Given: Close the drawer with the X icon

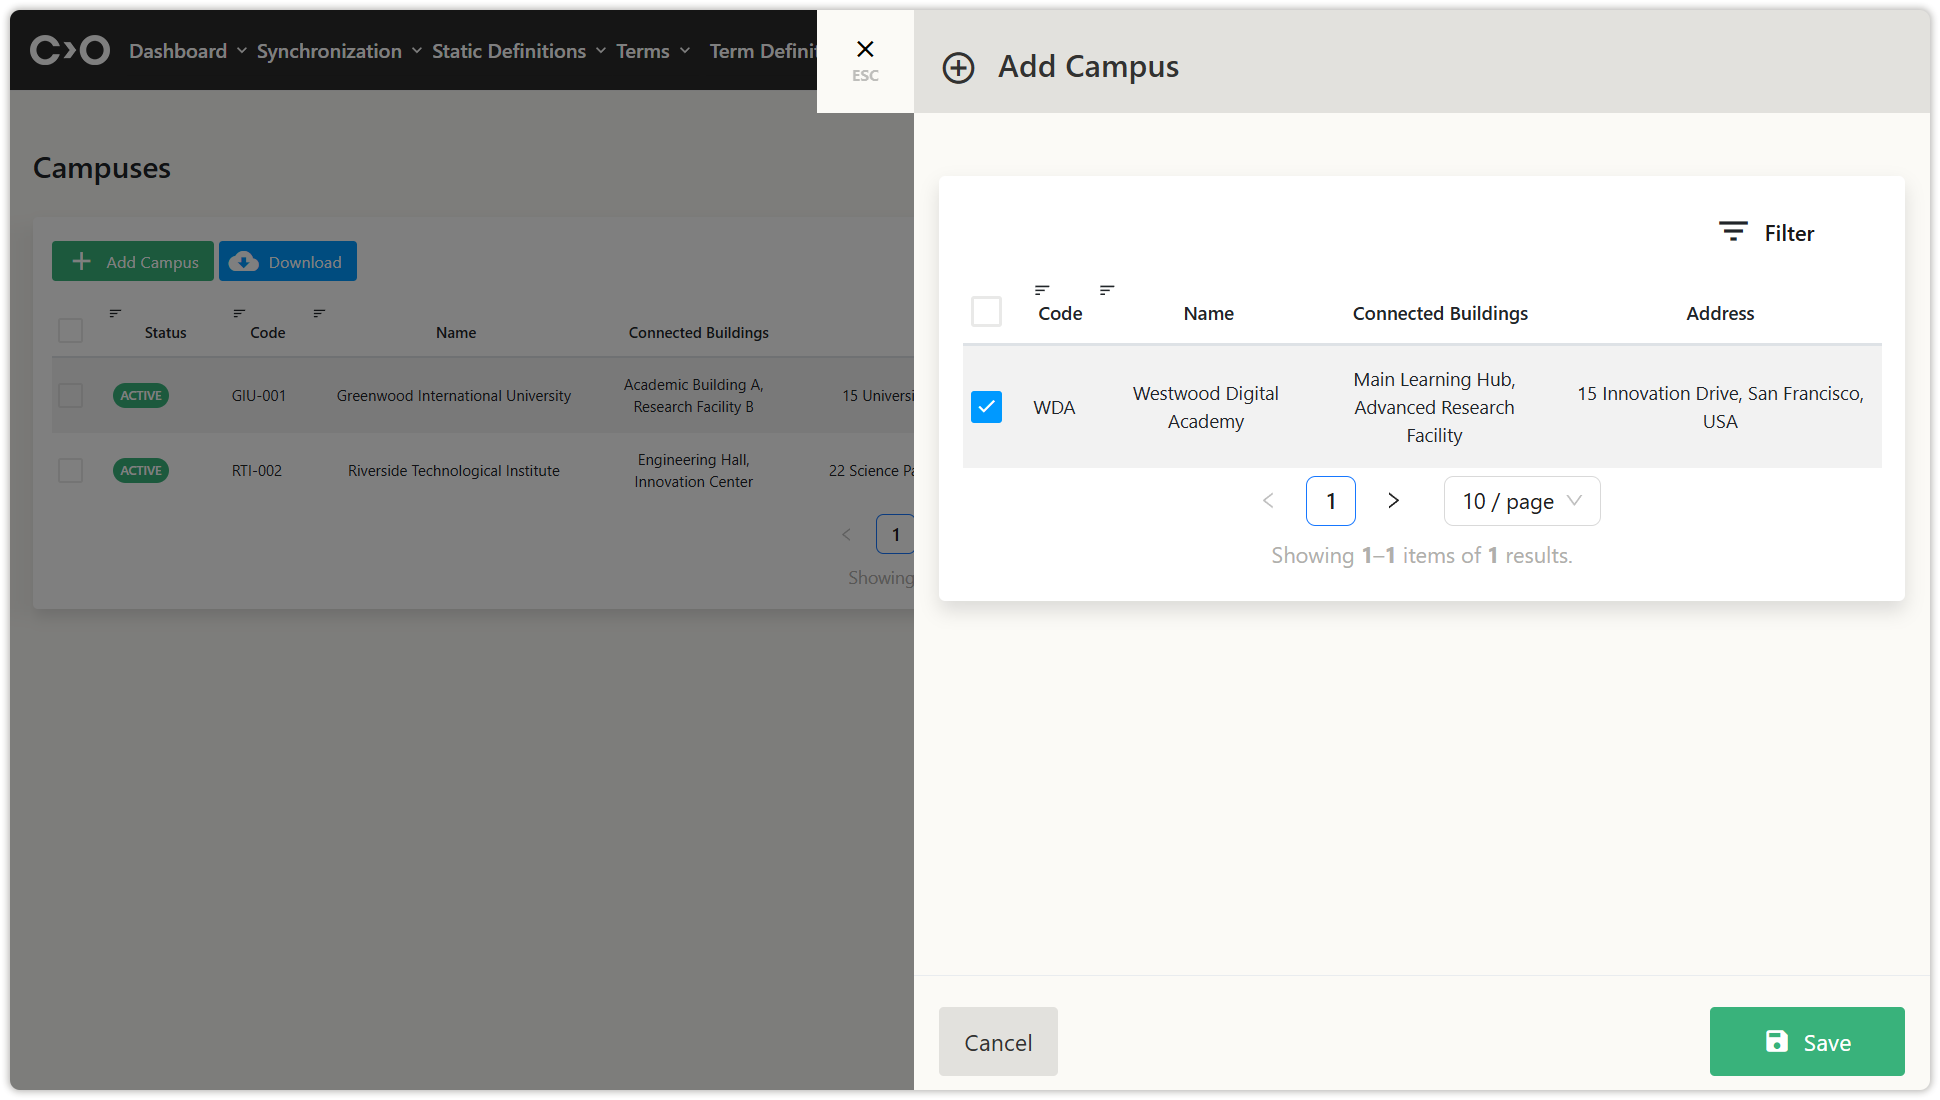Looking at the screenshot, I should click(865, 49).
